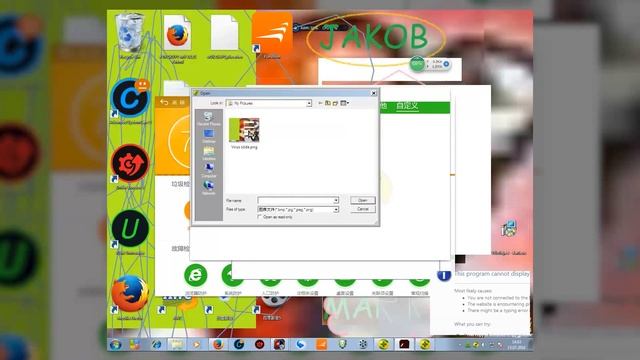Screen dimensions: 640x360
Task: Click Recent Places in Open dialog sidebar
Action: tap(209, 119)
